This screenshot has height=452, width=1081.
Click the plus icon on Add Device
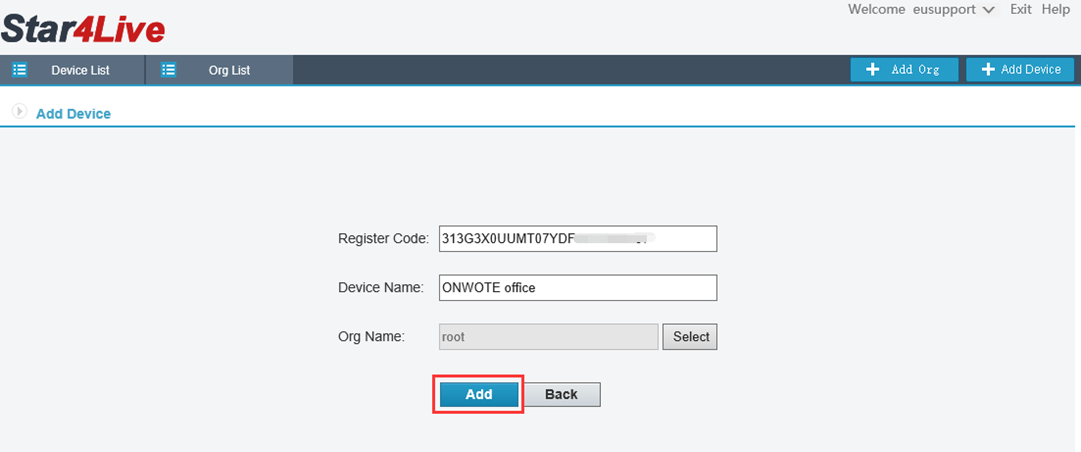pyautogui.click(x=988, y=70)
